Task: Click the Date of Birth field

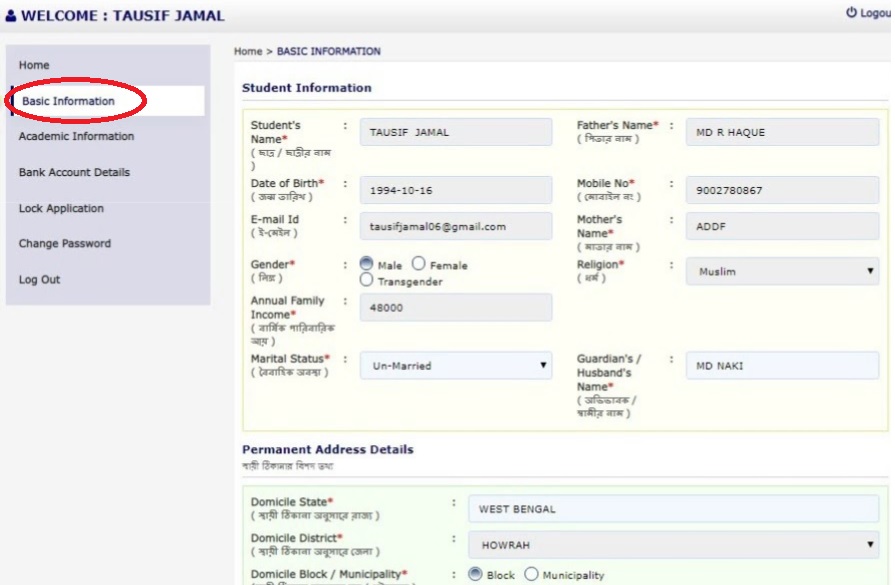Action: coord(455,190)
